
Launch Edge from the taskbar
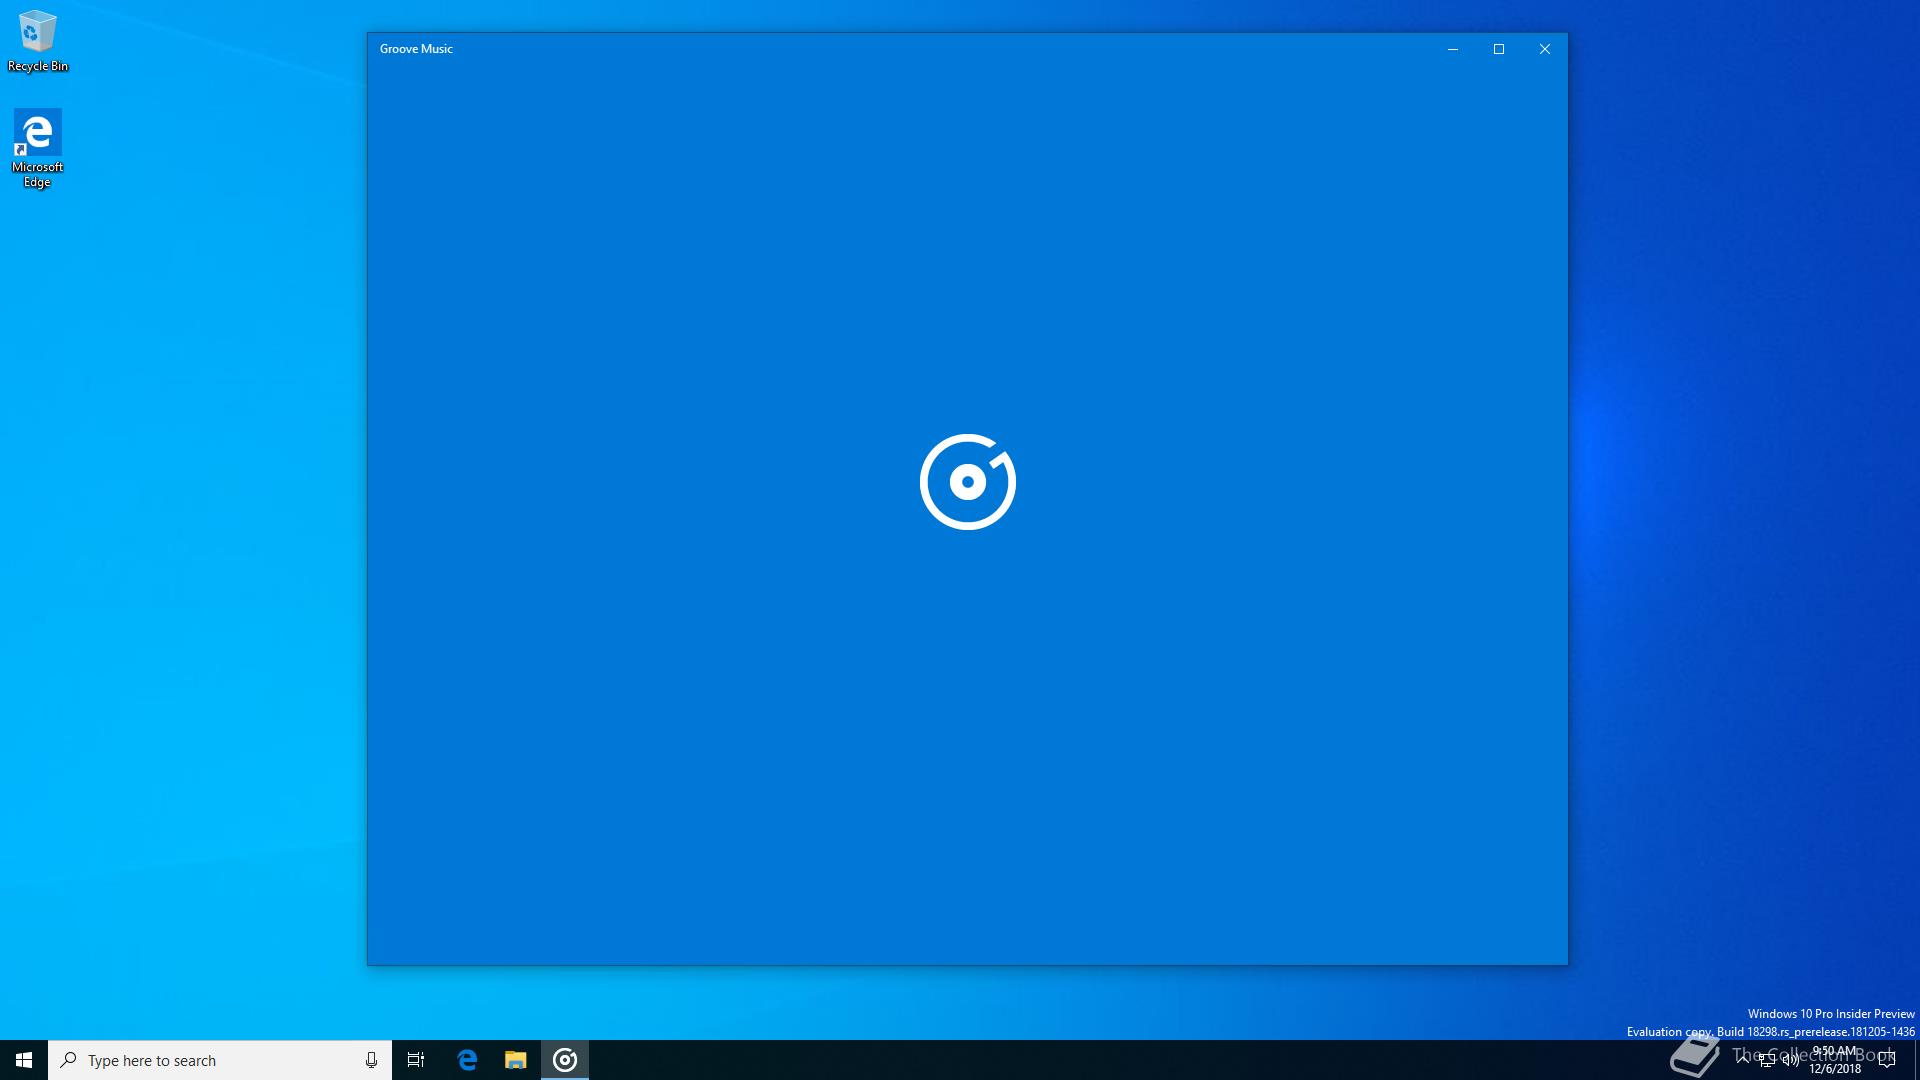467,1060
